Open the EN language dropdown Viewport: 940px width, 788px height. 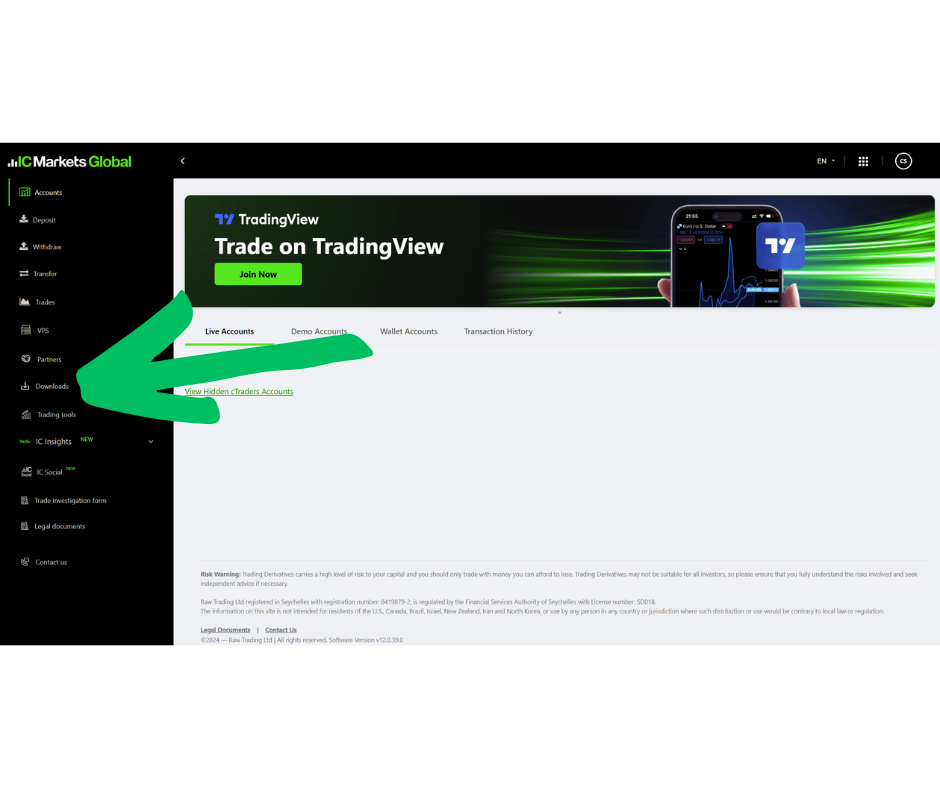pos(825,161)
